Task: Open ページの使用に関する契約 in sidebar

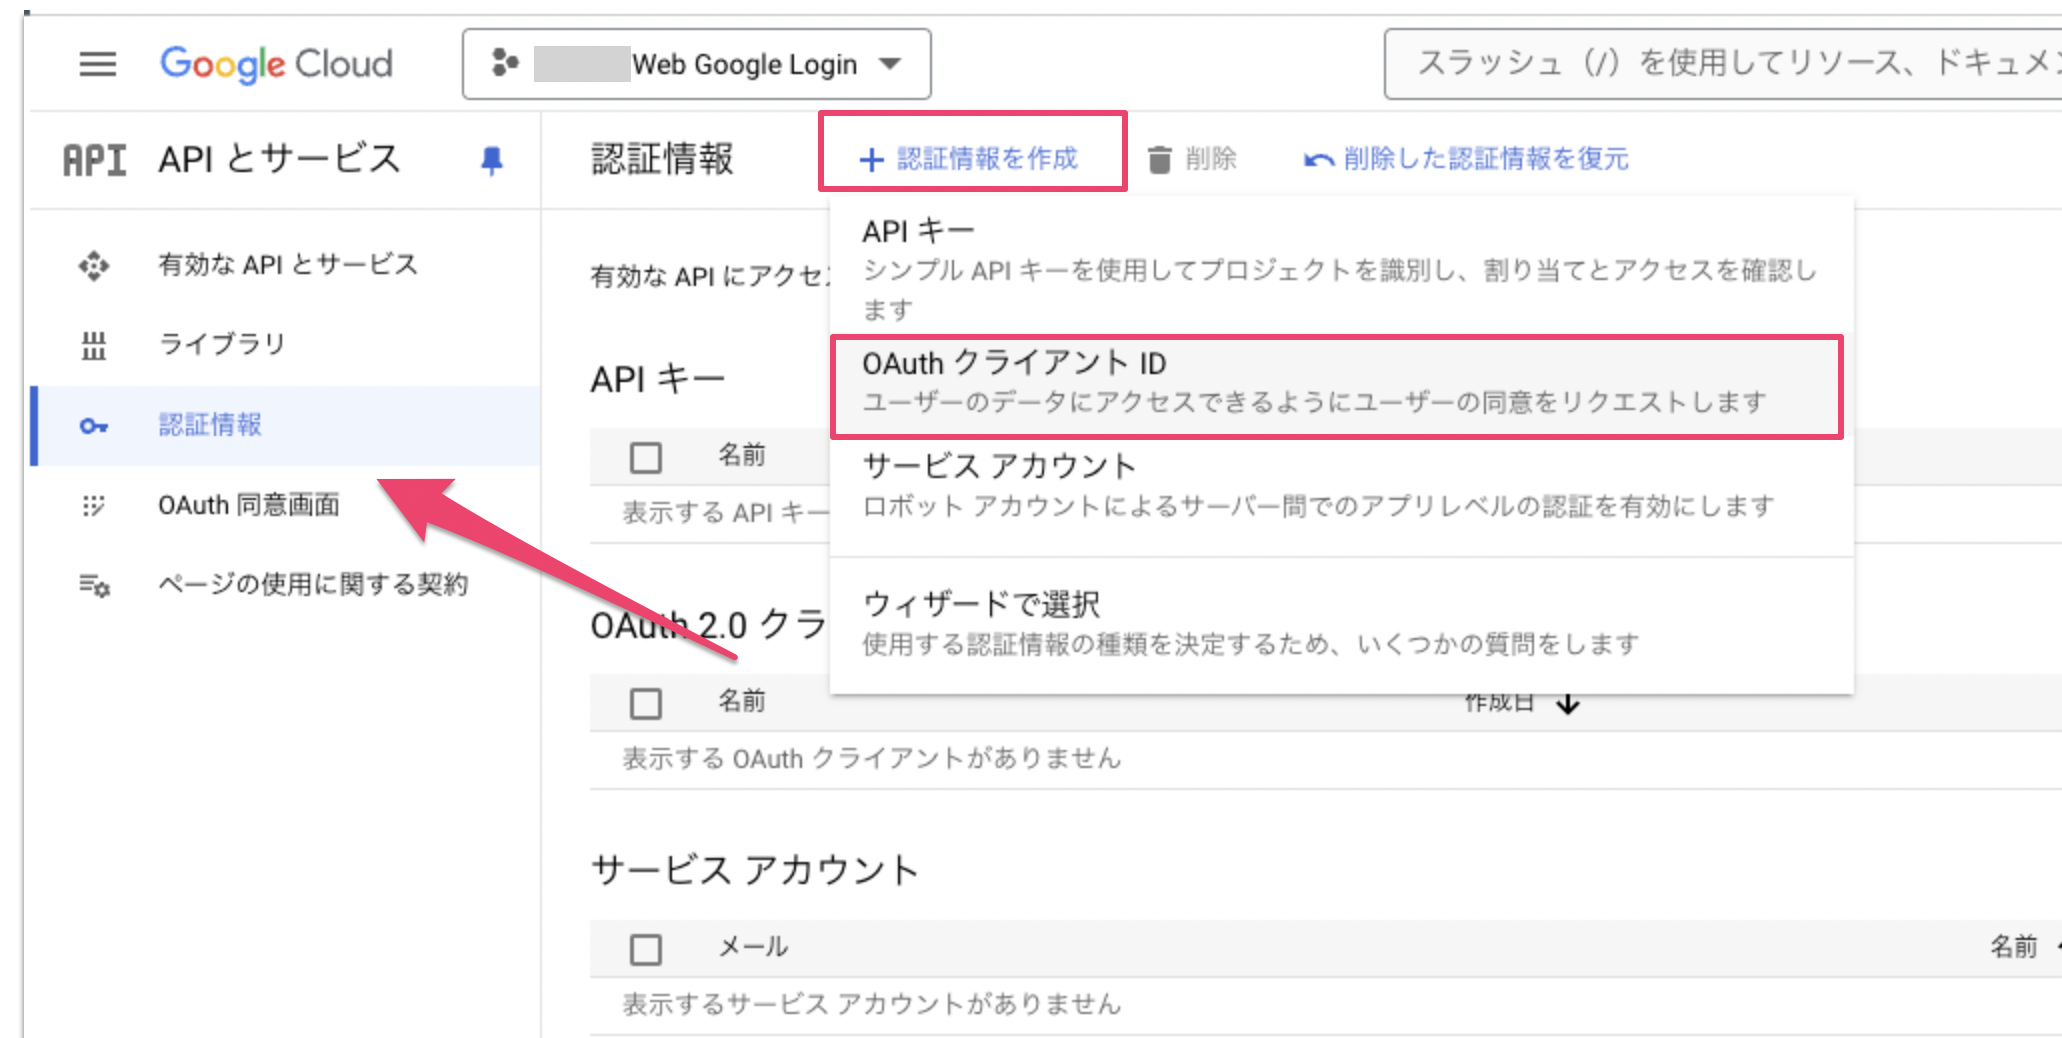Action: tap(286, 585)
